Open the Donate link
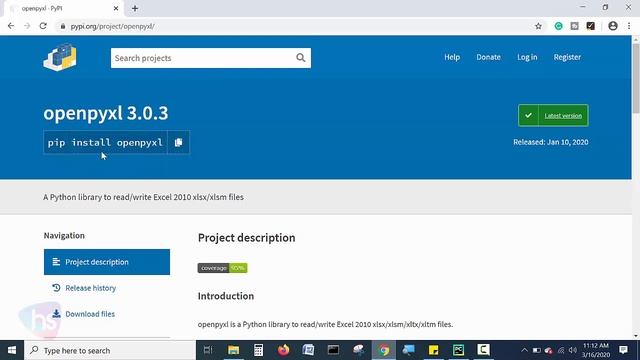The width and height of the screenshot is (640, 360). pyautogui.click(x=488, y=57)
